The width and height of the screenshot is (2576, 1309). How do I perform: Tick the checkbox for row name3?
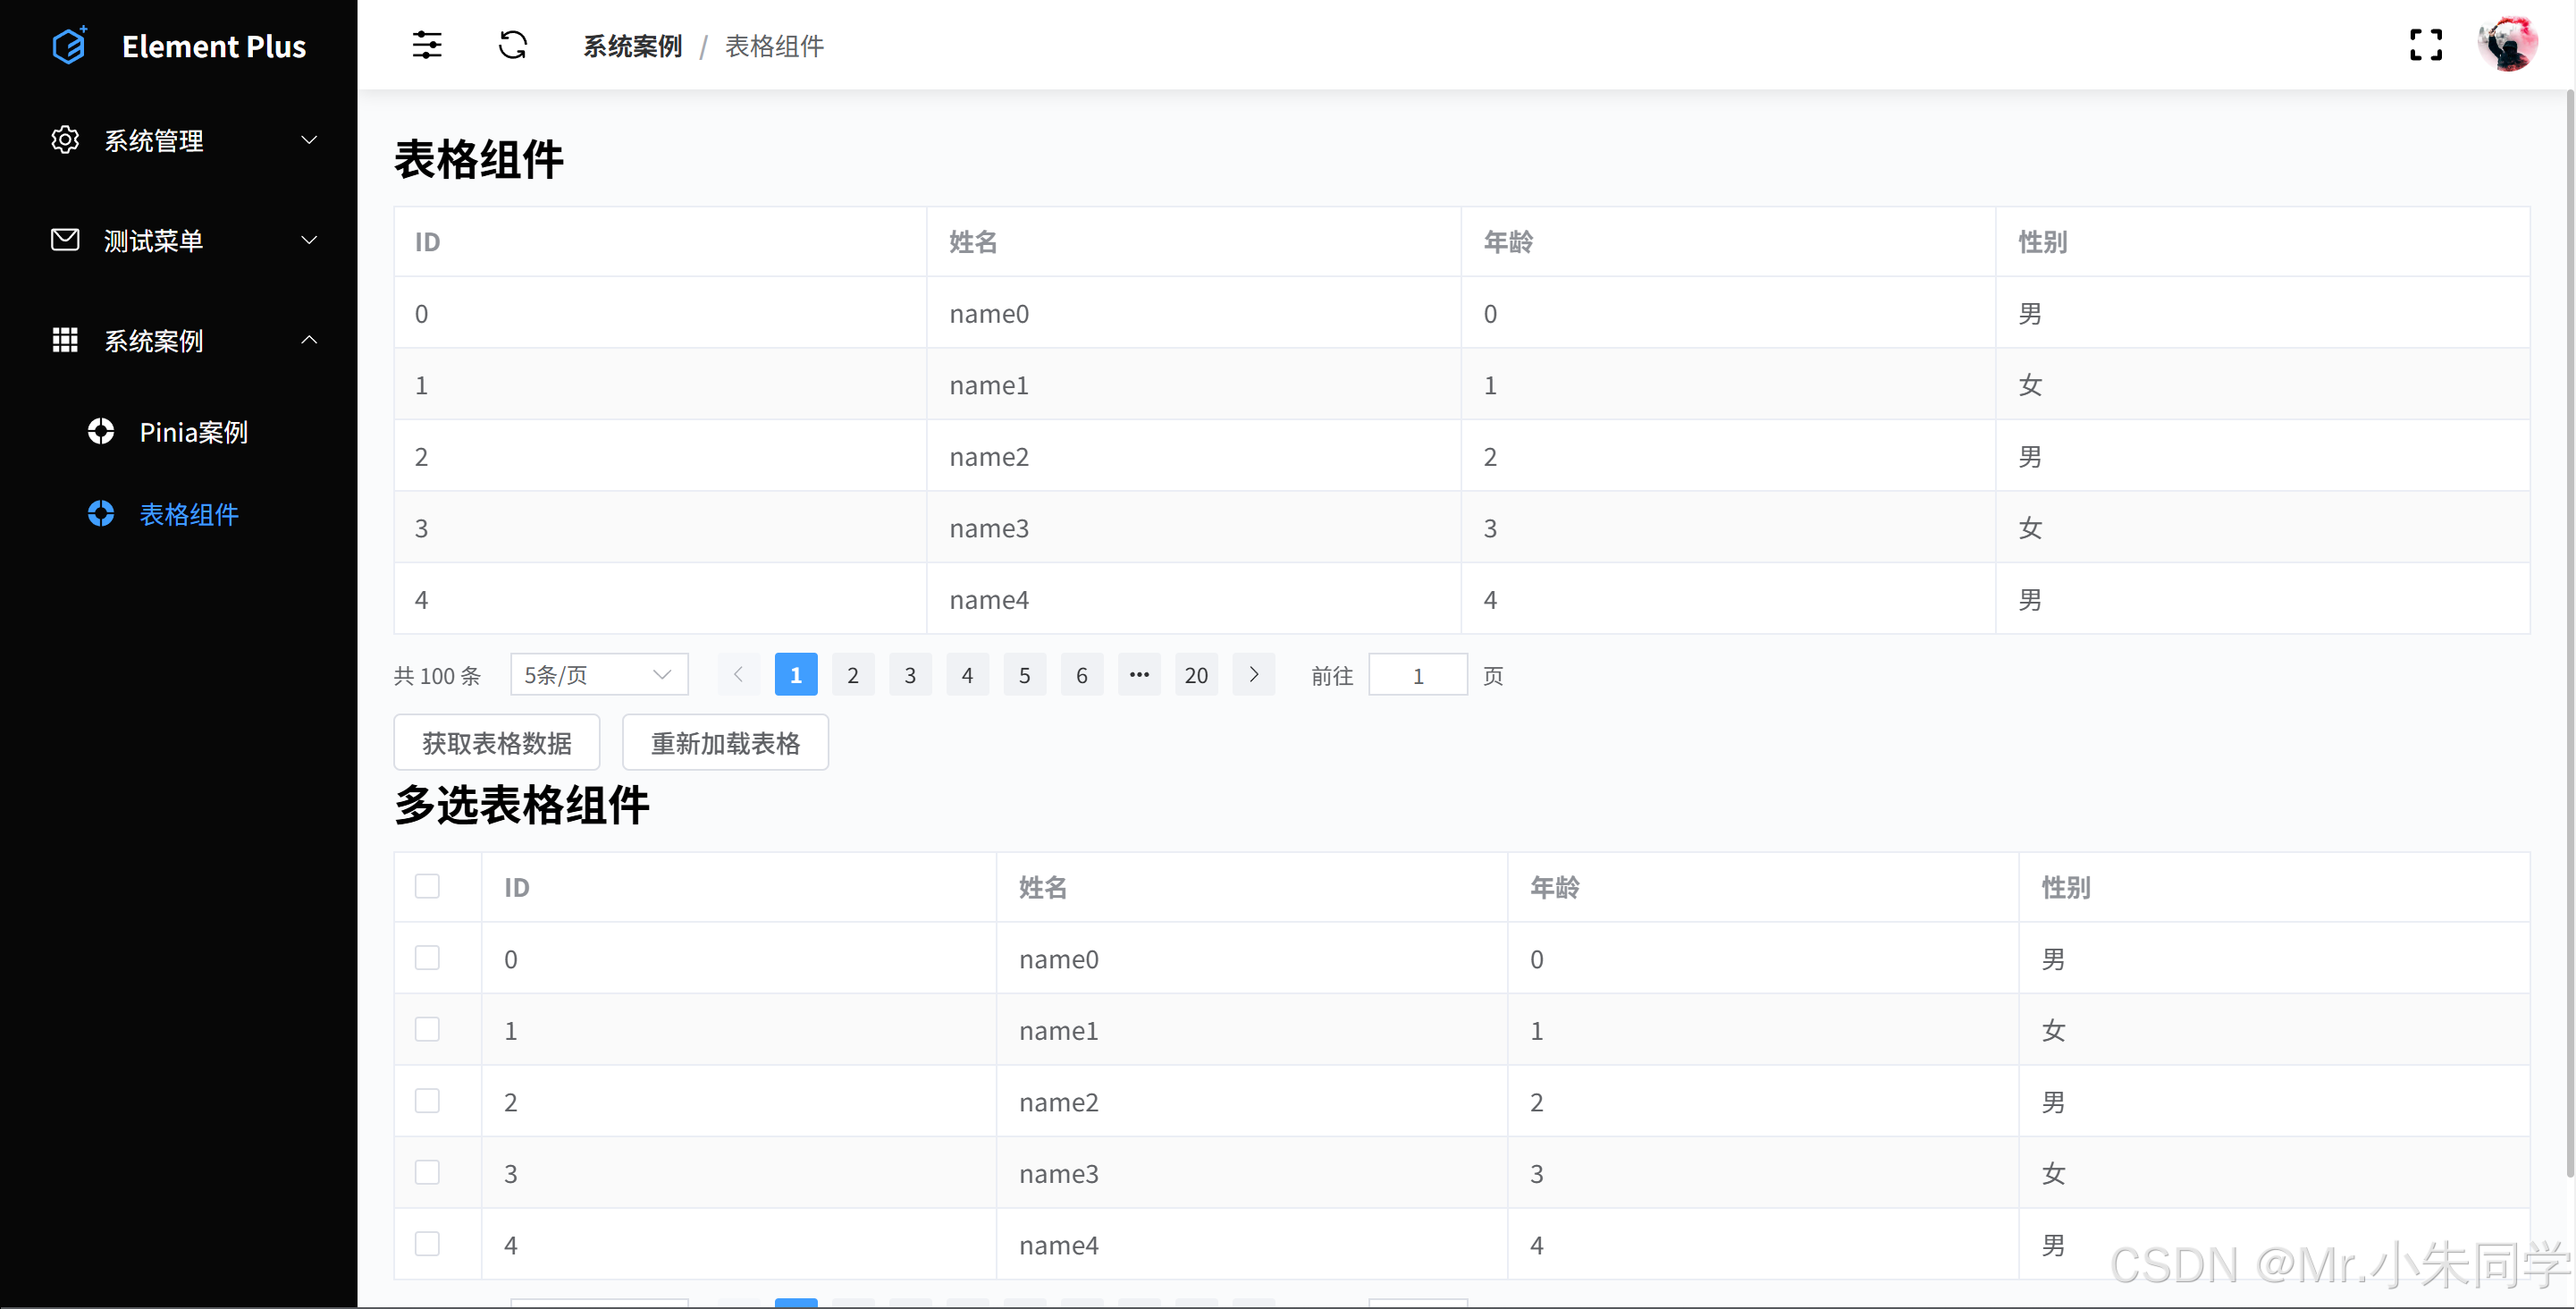[x=427, y=1172]
